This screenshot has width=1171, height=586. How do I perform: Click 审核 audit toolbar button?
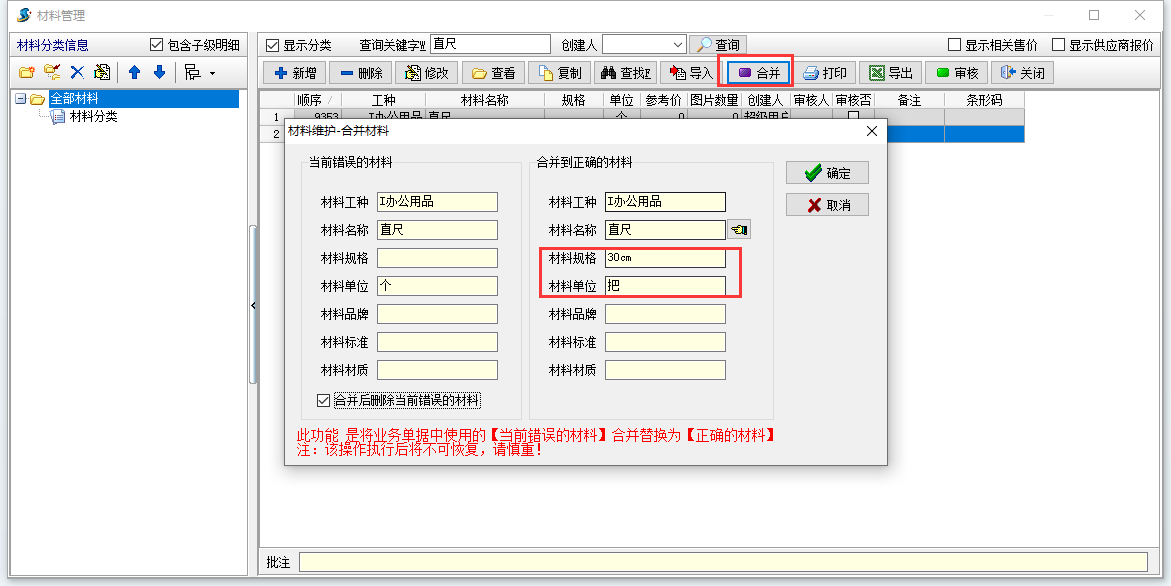957,73
